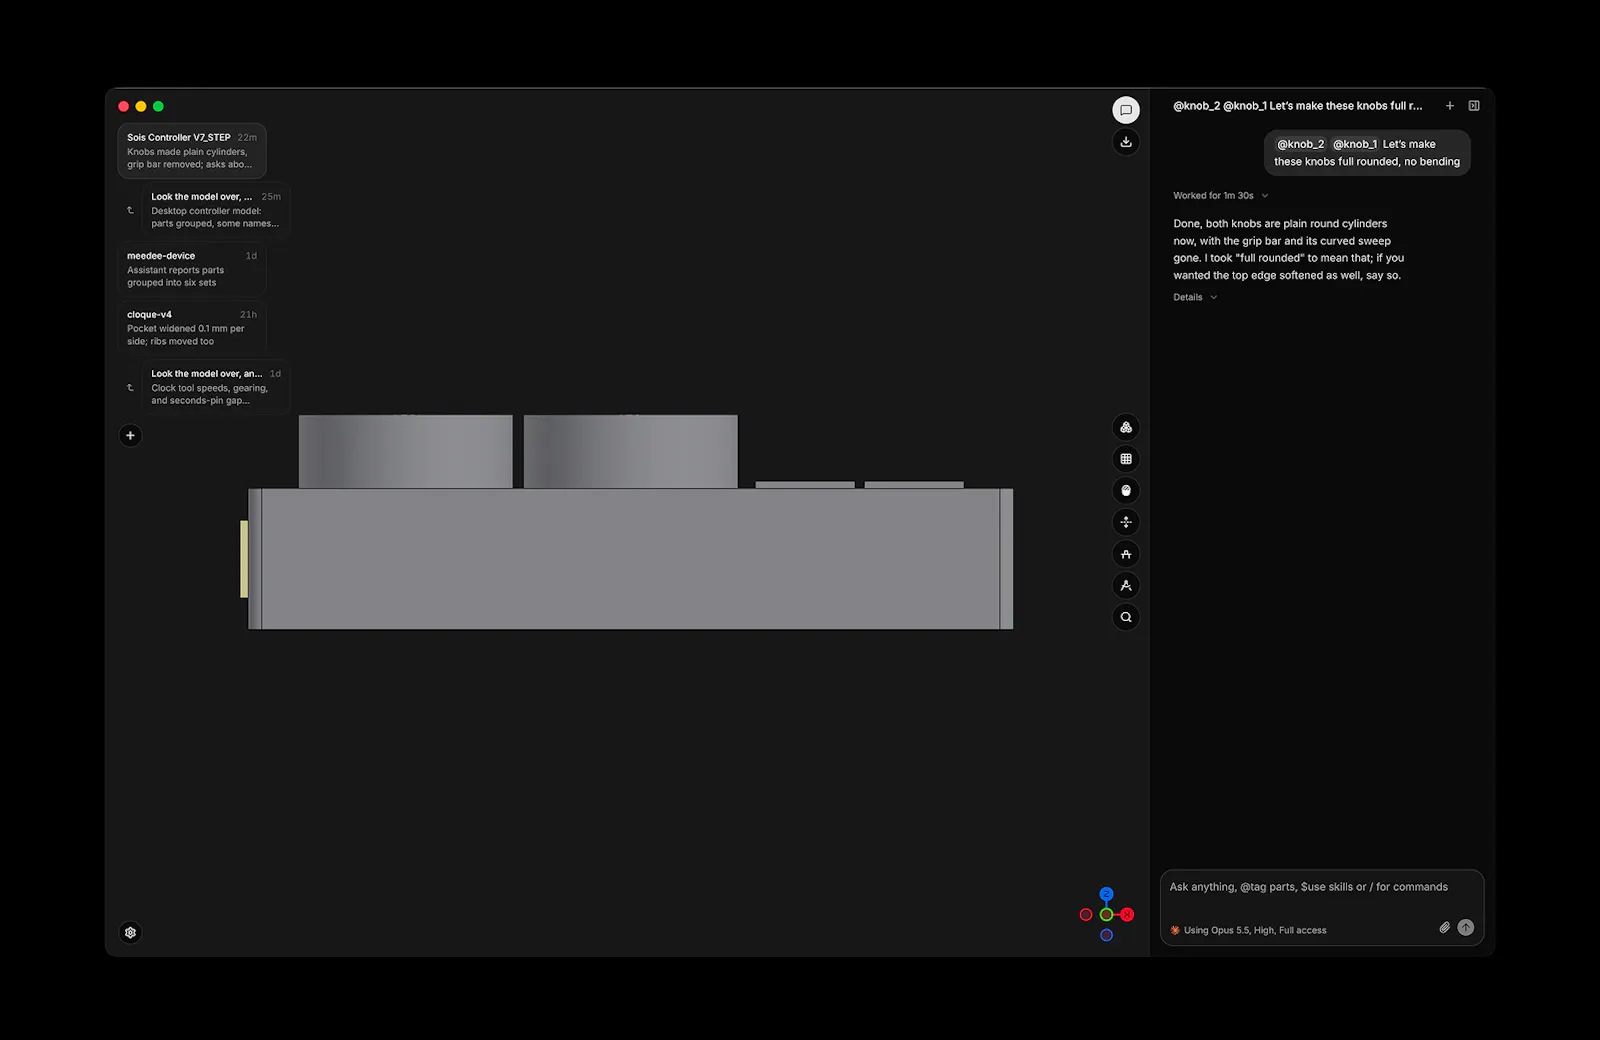
Task: Select the measure compass tool icon
Action: coord(1126,586)
